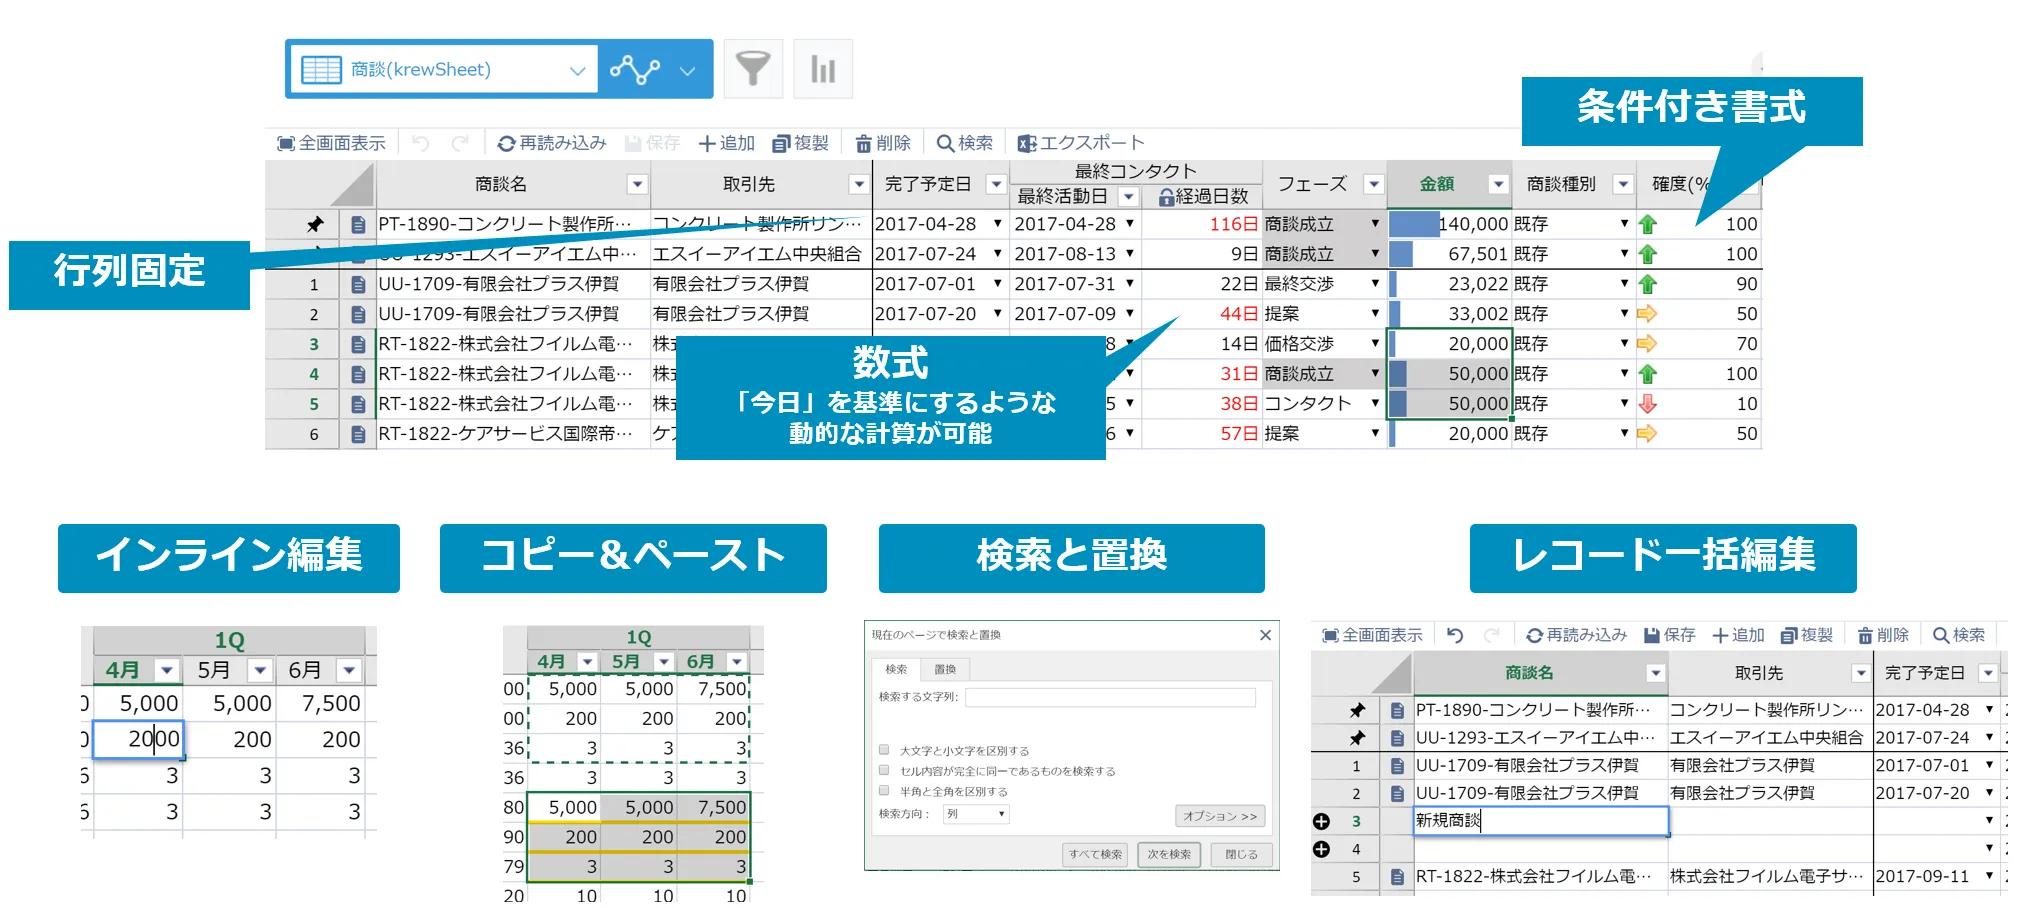Select the 検索 tab in dialog

pos(896,669)
